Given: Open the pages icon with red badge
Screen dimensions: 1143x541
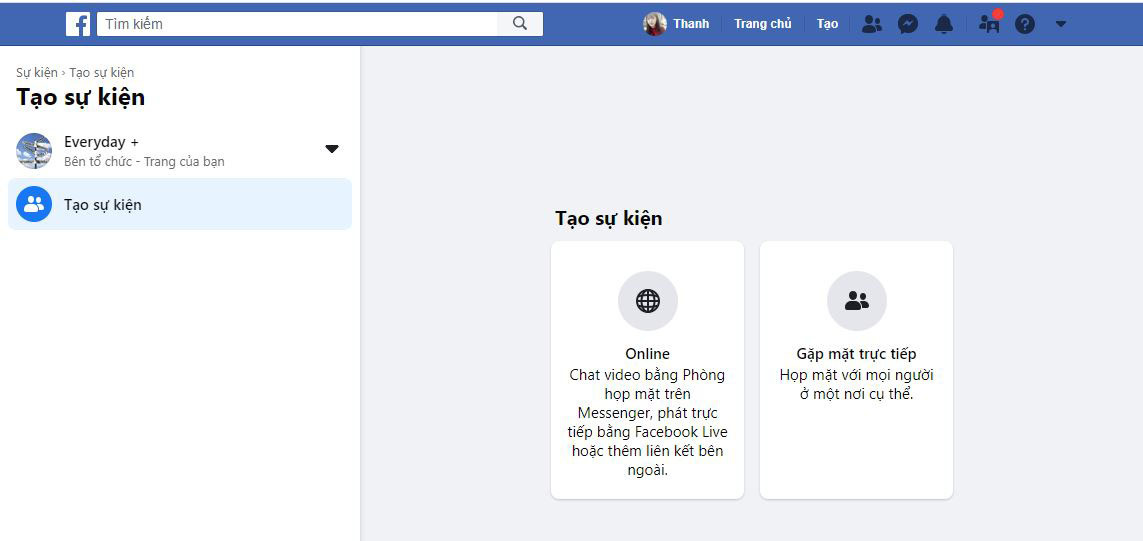Looking at the screenshot, I should coord(989,23).
